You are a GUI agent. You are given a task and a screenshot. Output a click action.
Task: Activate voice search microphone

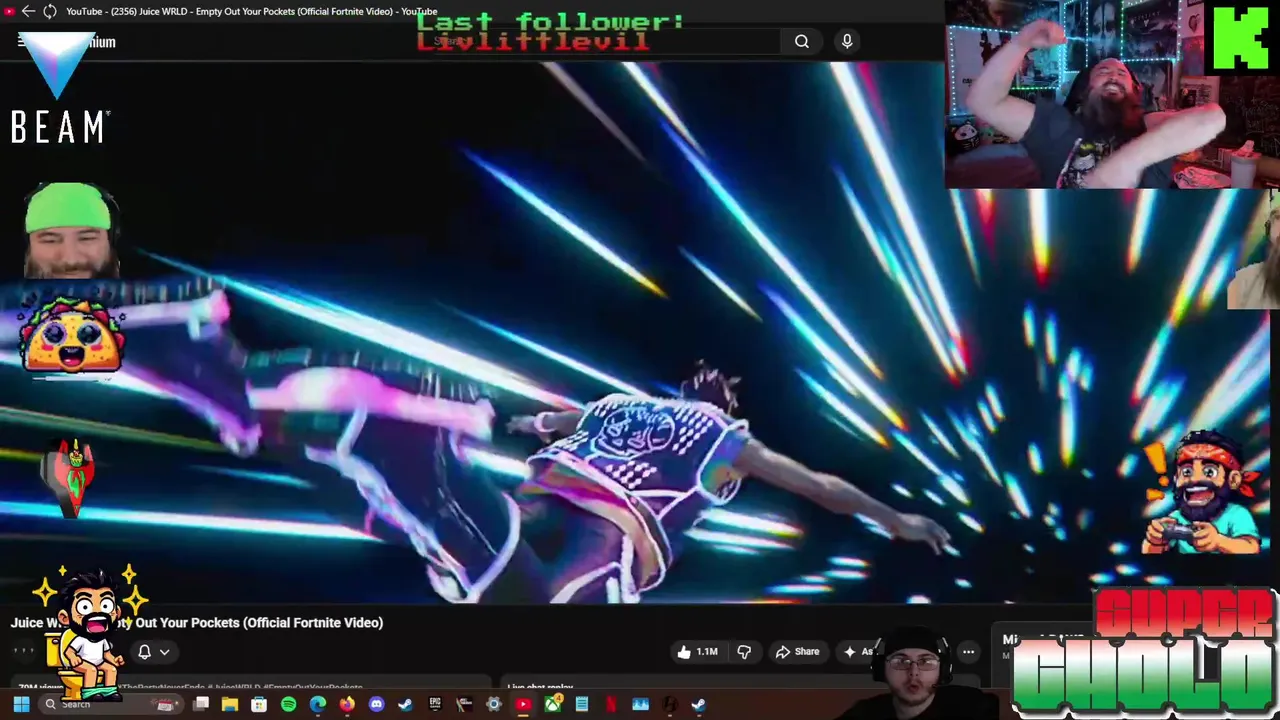click(847, 41)
